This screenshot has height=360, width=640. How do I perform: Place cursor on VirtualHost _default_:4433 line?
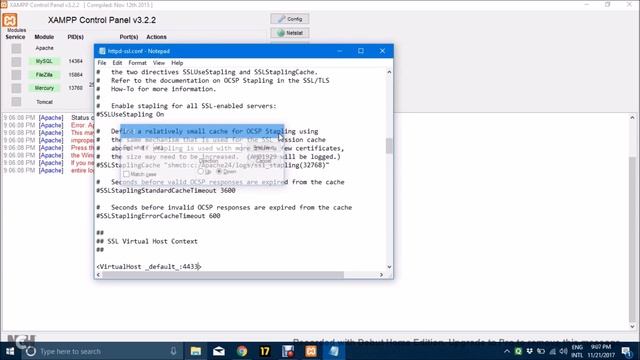tap(149, 267)
